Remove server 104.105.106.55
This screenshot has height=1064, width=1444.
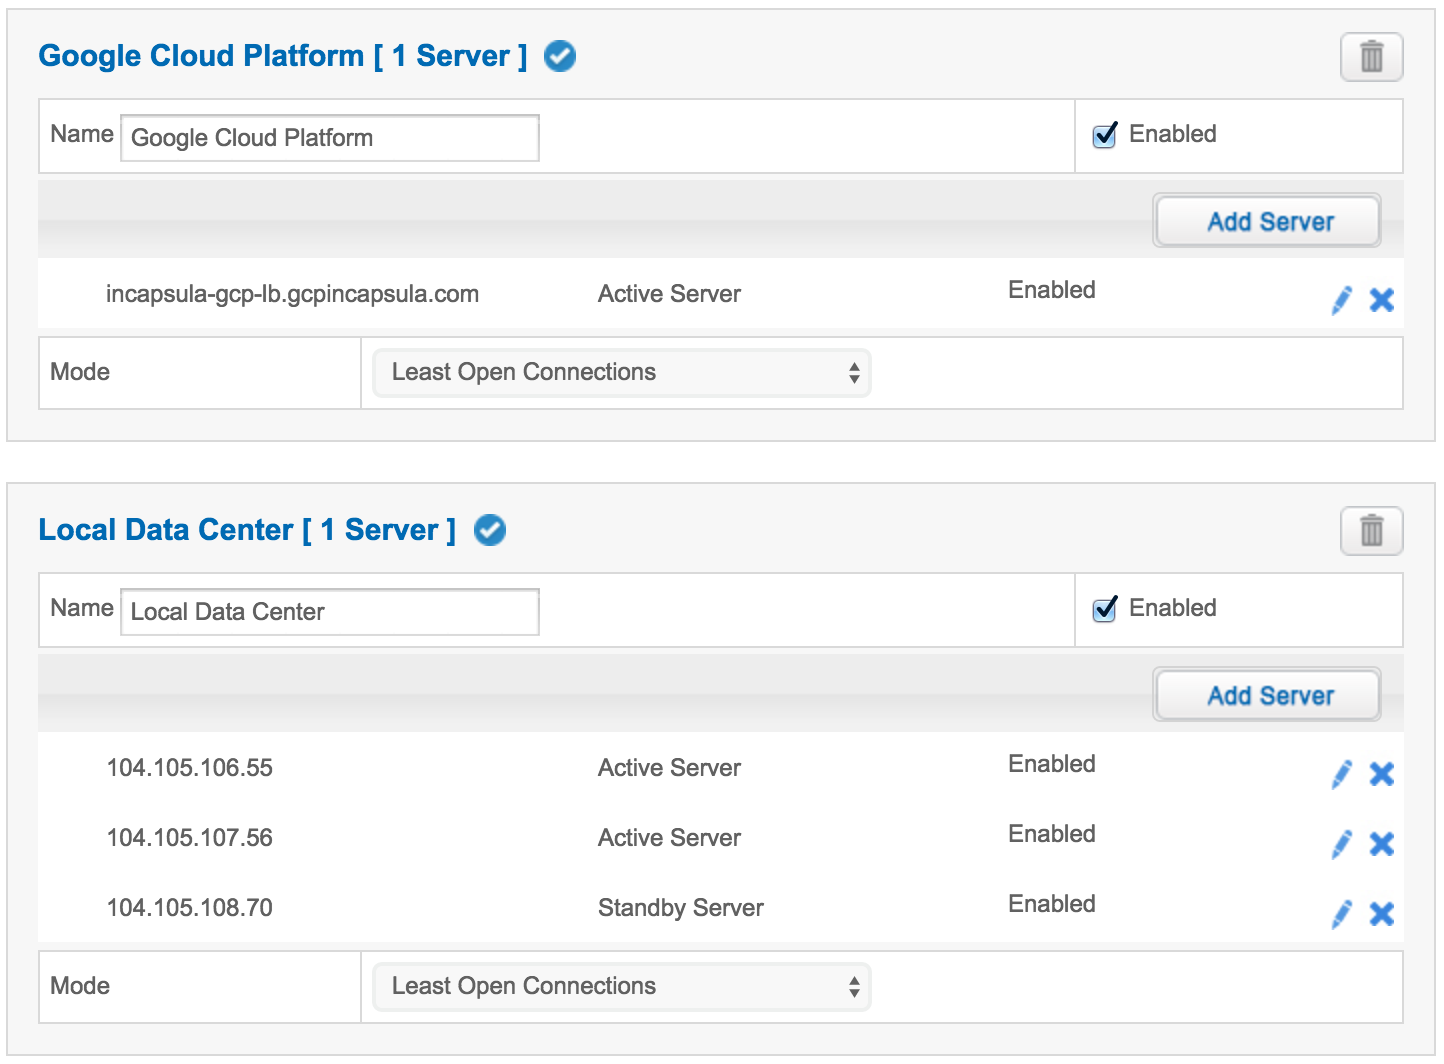[x=1382, y=774]
